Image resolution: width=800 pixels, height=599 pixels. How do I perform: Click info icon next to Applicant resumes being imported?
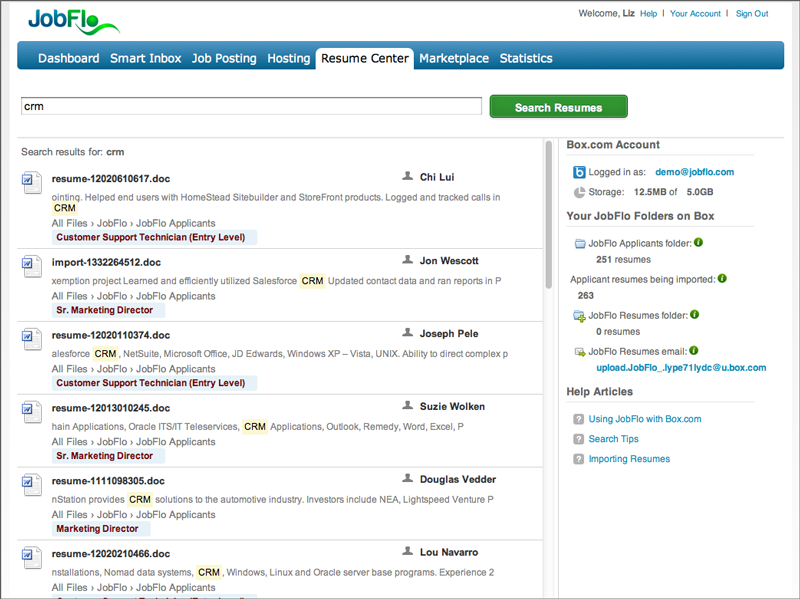click(722, 279)
